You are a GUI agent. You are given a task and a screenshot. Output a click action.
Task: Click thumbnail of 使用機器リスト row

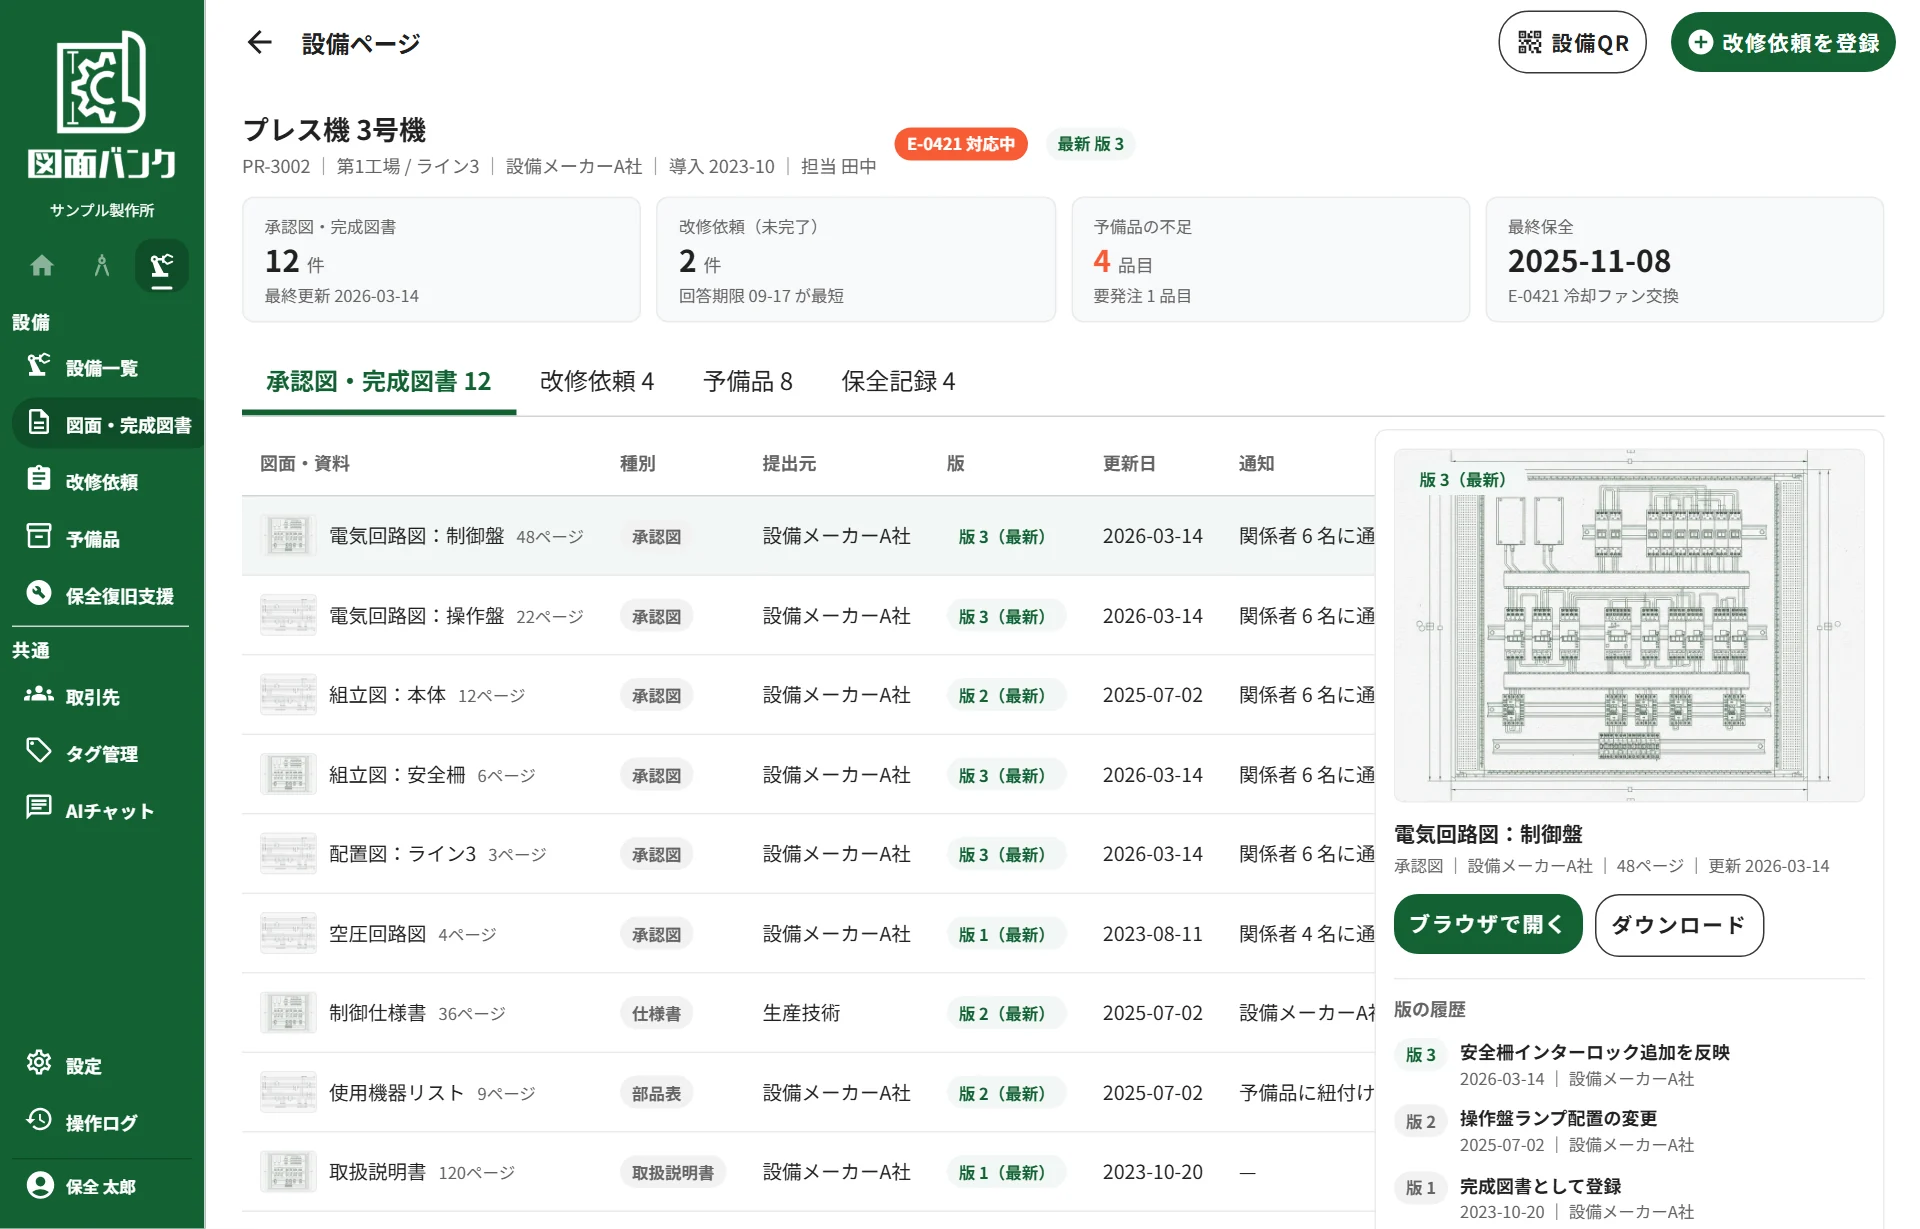coord(288,1093)
